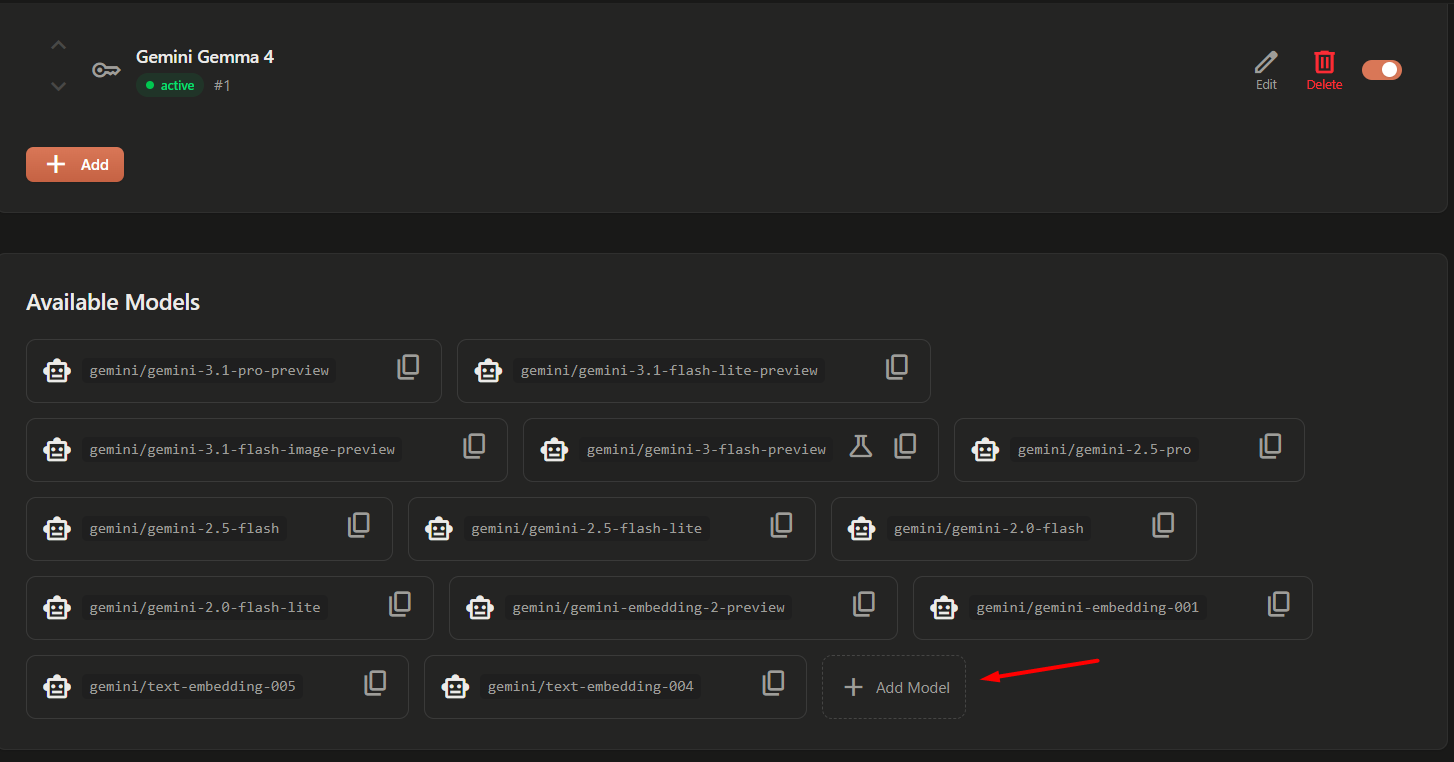
Task: Disable the Gemini Gemma 4 connection toggle
Action: 1382,70
